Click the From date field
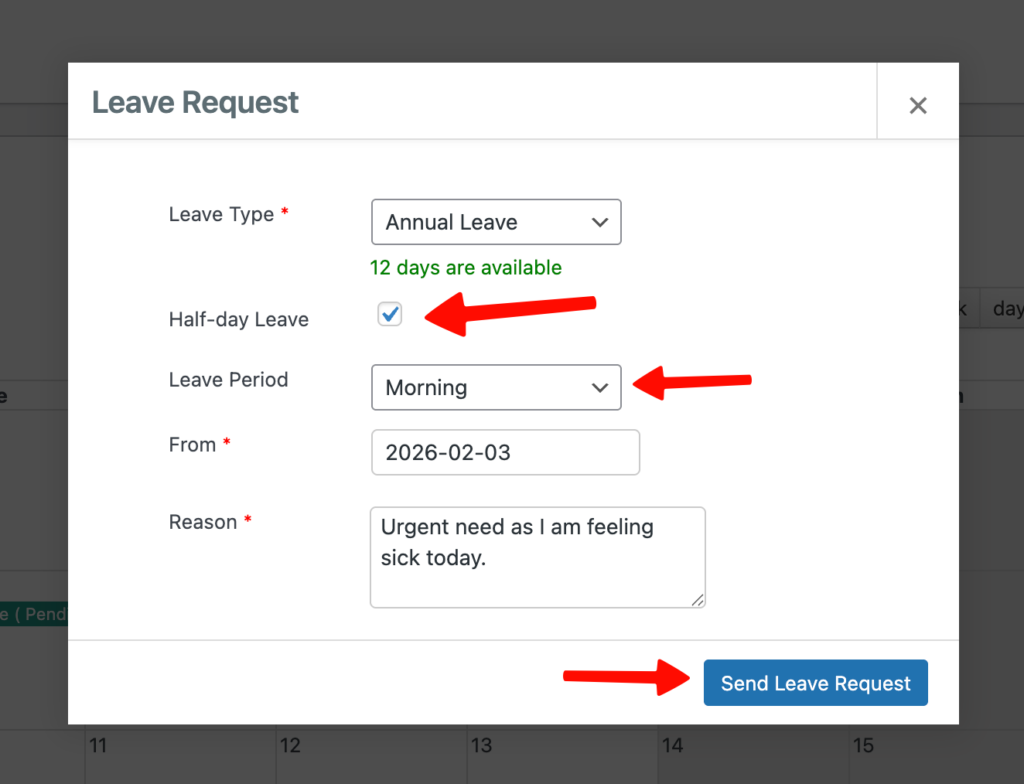Viewport: 1024px width, 784px height. (x=505, y=452)
